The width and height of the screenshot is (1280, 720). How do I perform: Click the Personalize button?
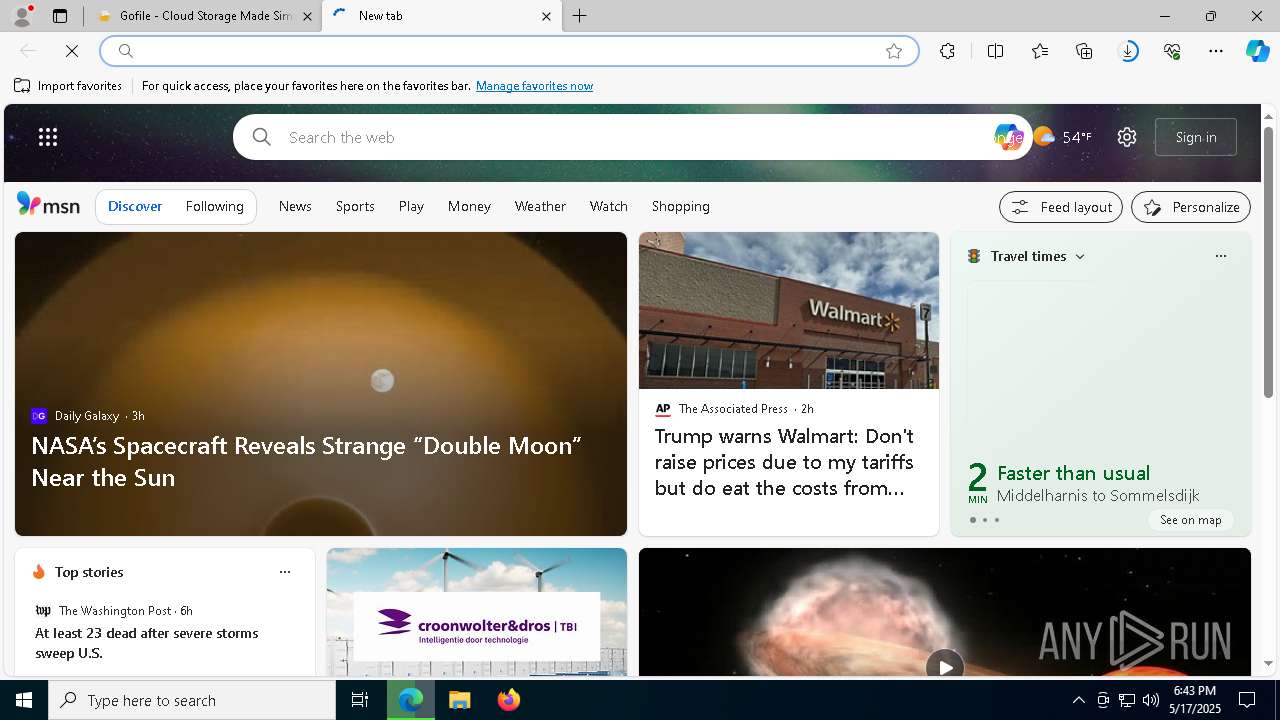click(x=1191, y=207)
